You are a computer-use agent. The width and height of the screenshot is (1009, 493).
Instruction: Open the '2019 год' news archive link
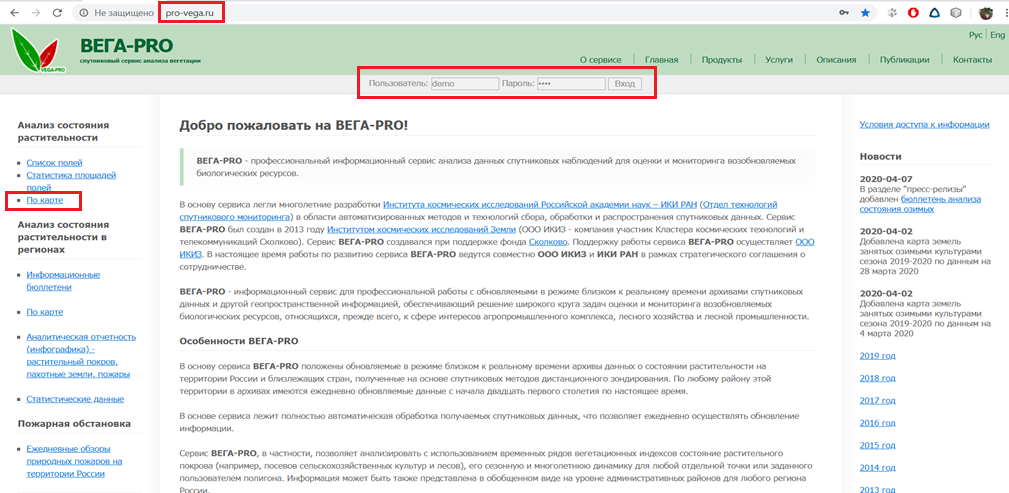[877, 356]
